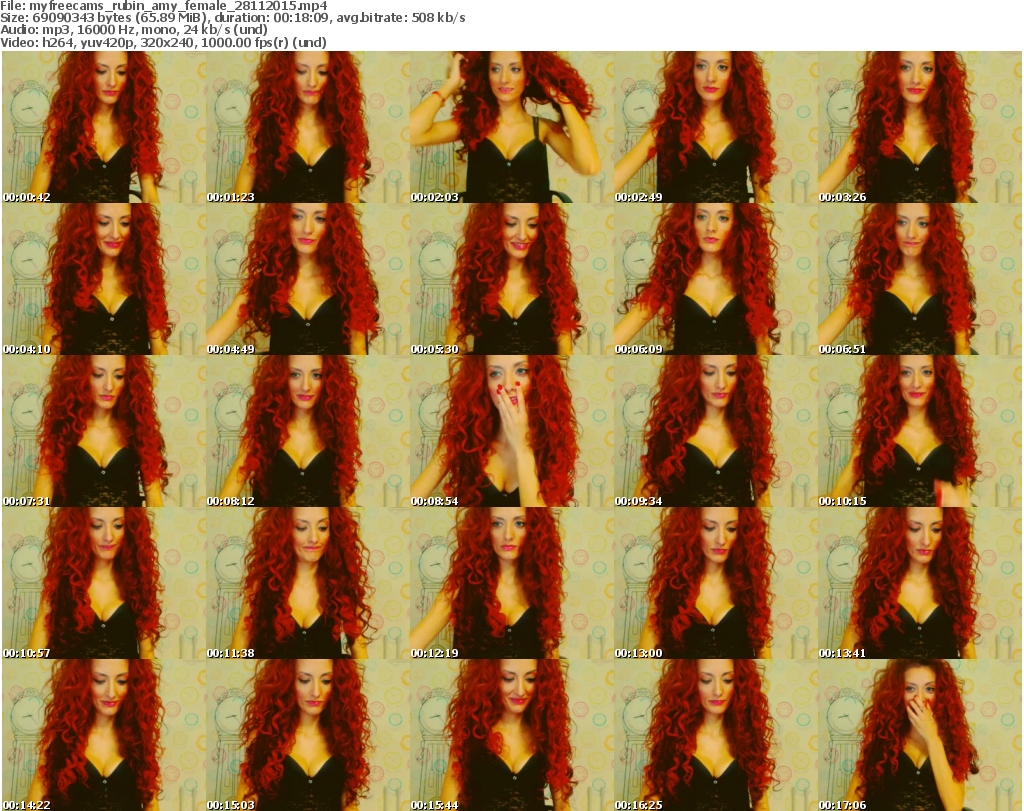Open the thumbnail at 00:06:51
Viewport: 1024px width, 811px height.
(920, 279)
